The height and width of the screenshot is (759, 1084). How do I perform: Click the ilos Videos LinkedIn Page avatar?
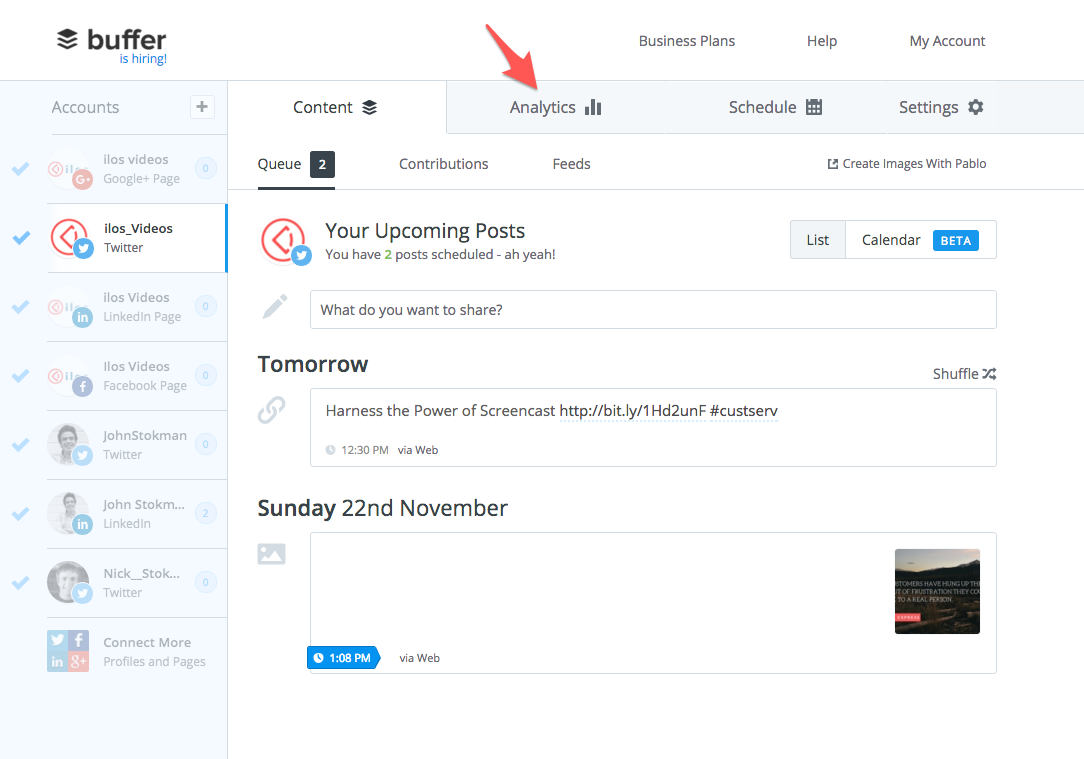(69, 307)
